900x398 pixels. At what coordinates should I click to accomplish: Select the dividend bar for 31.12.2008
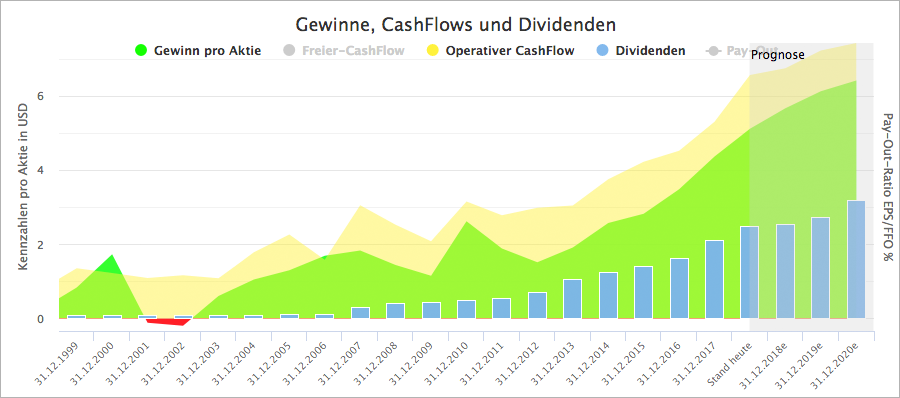395,311
